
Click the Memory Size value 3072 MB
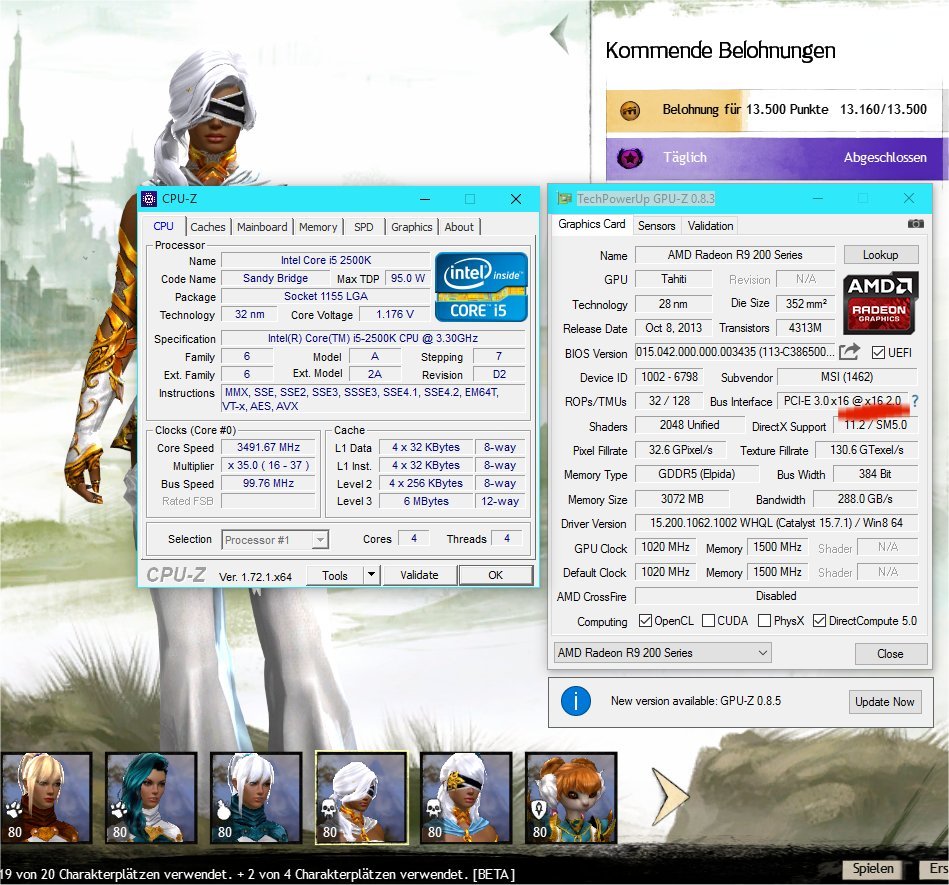point(682,499)
